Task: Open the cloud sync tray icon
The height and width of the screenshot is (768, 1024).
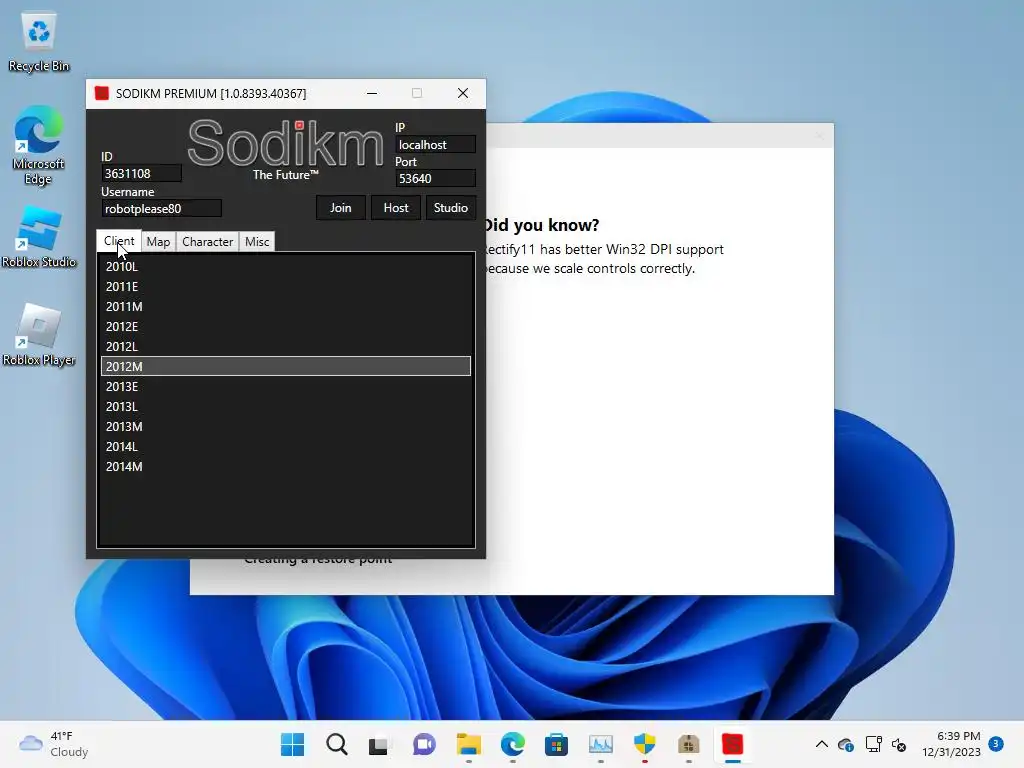Action: point(846,744)
